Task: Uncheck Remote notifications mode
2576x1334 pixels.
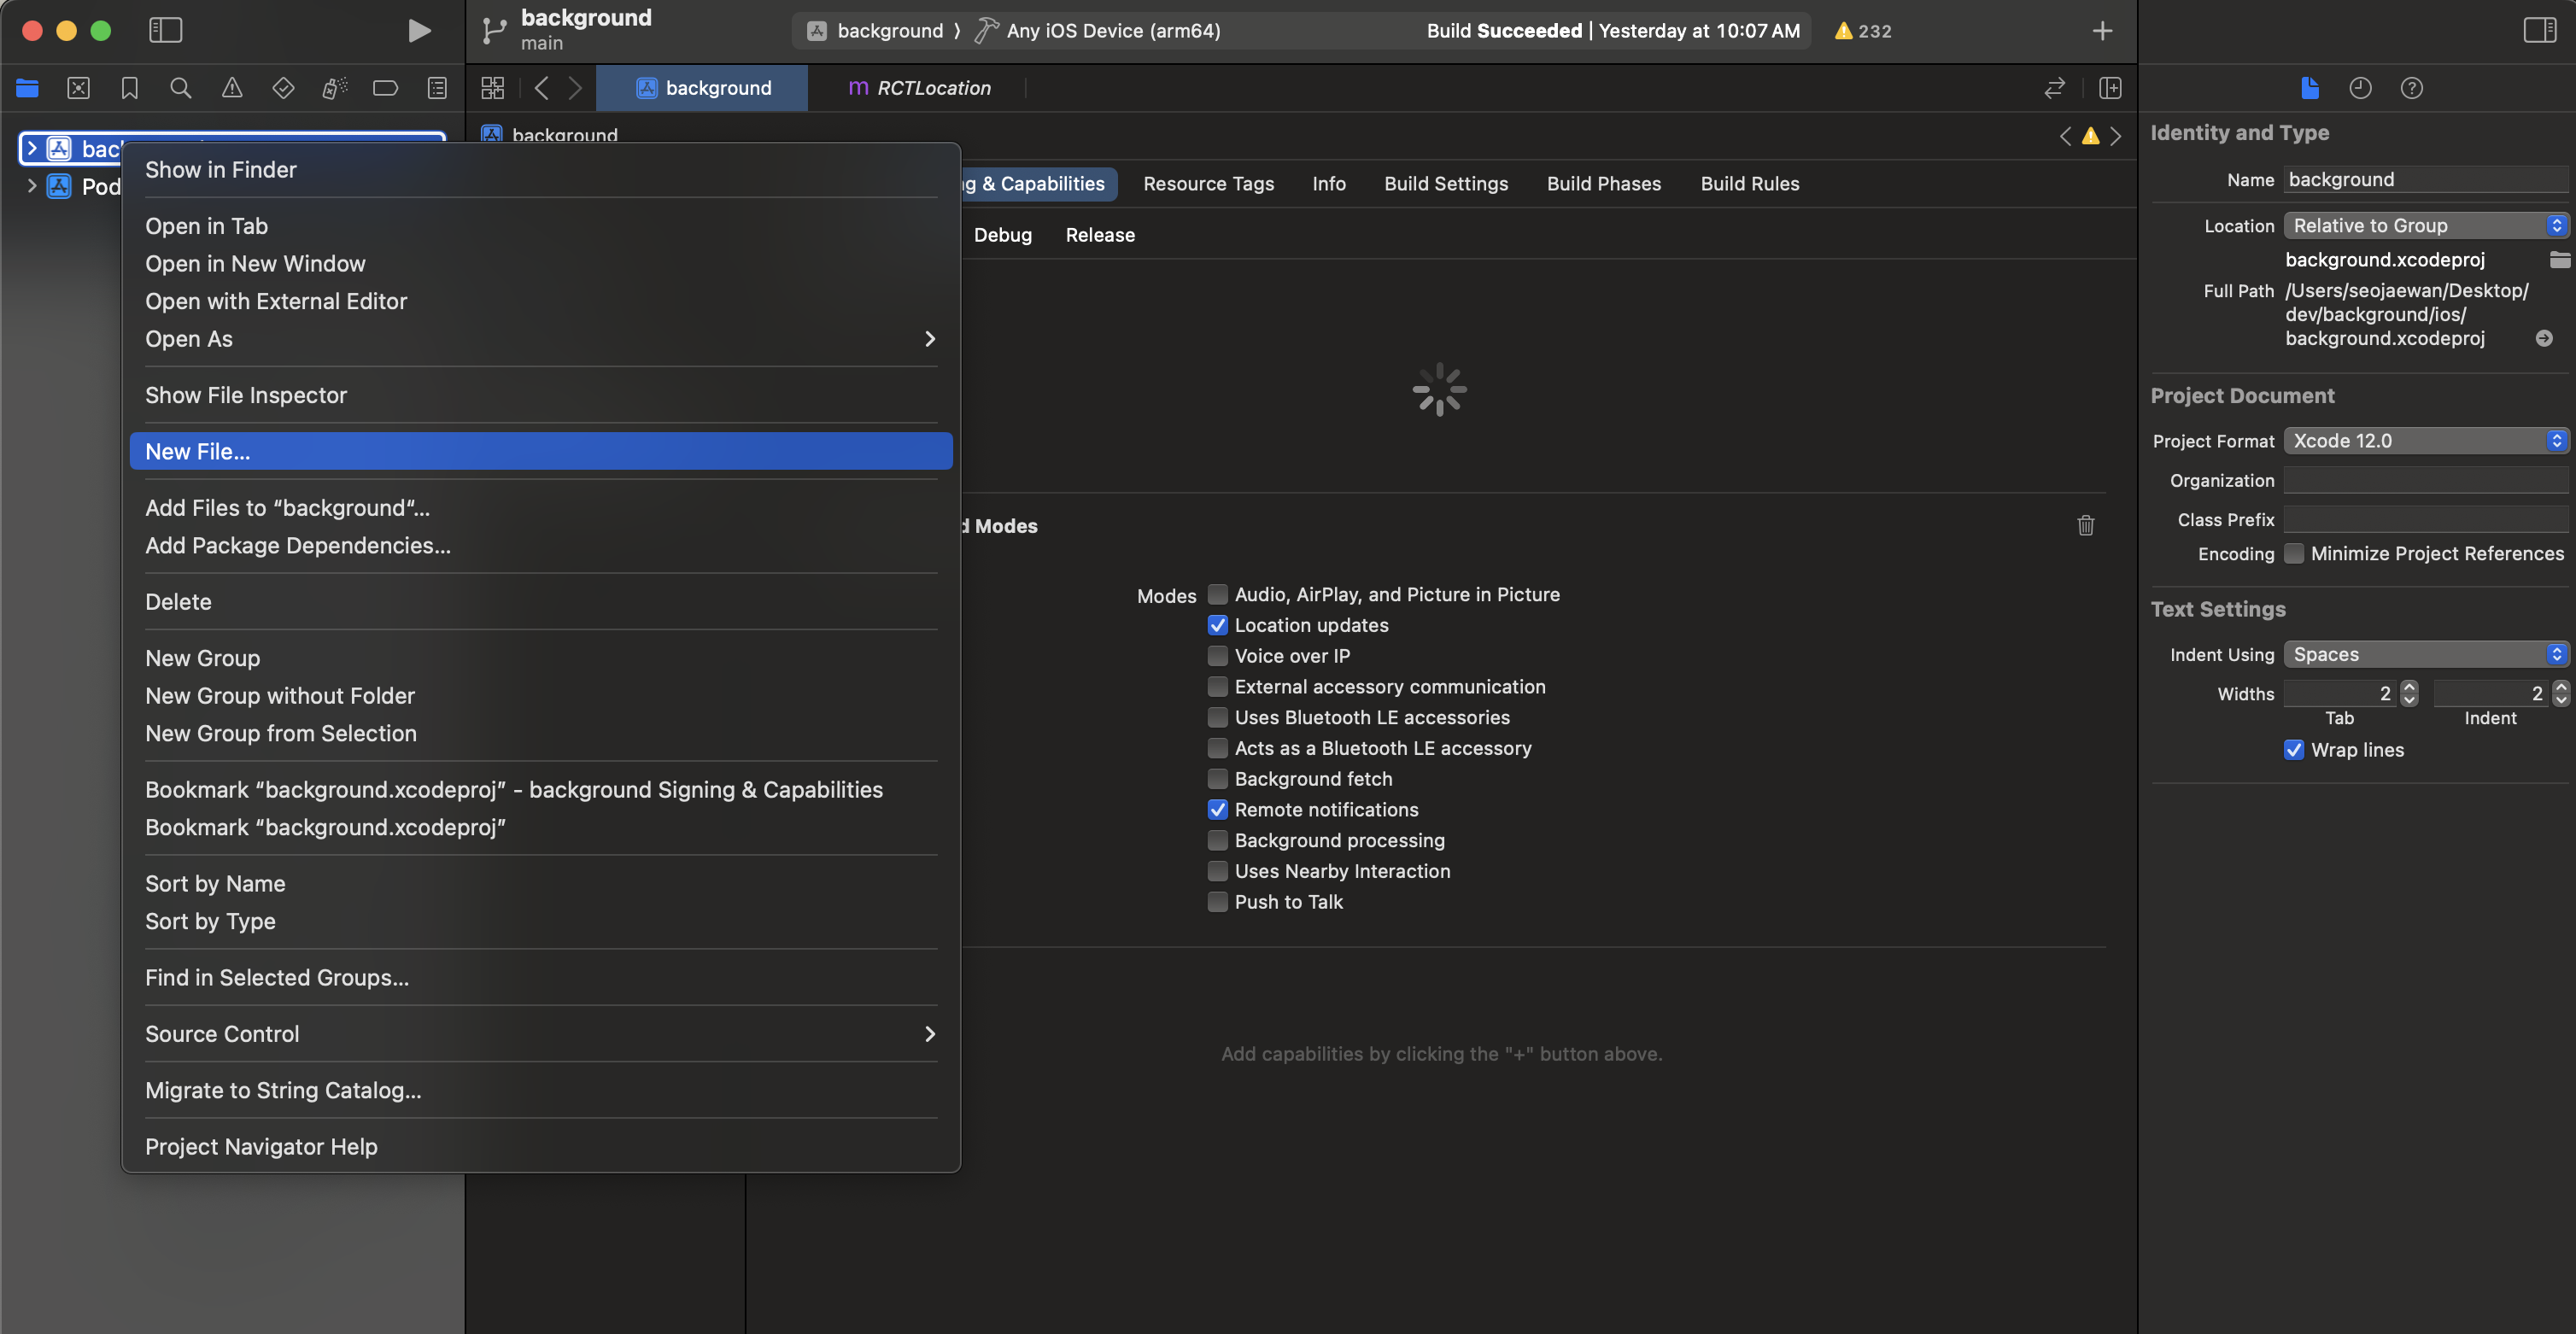Action: 1217,810
